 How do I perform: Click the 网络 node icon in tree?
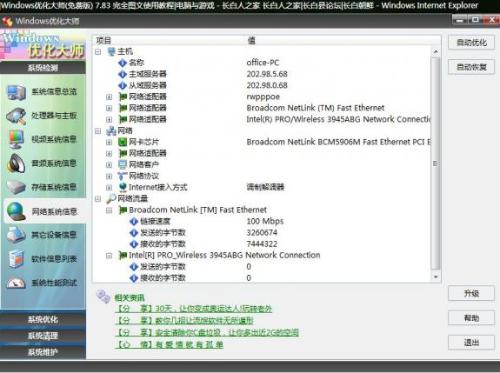pos(111,131)
